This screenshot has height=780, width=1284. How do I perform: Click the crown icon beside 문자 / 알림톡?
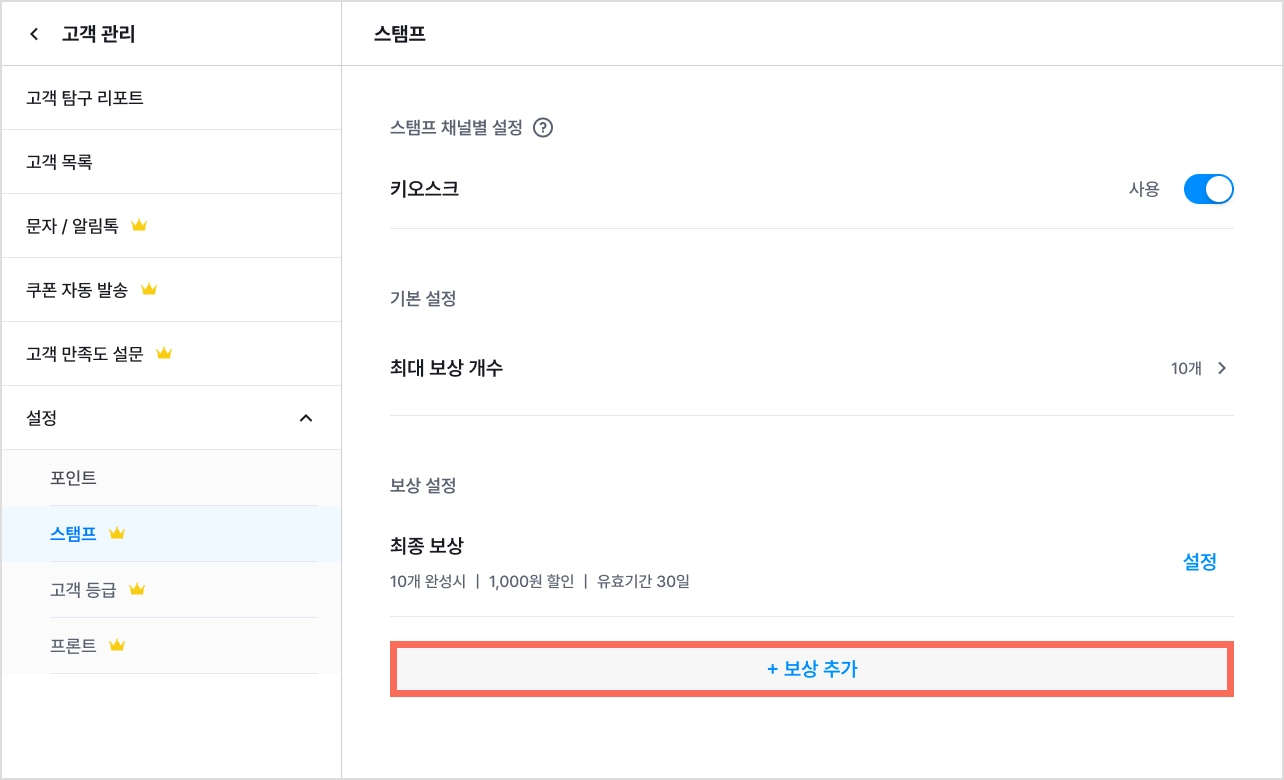click(x=139, y=226)
